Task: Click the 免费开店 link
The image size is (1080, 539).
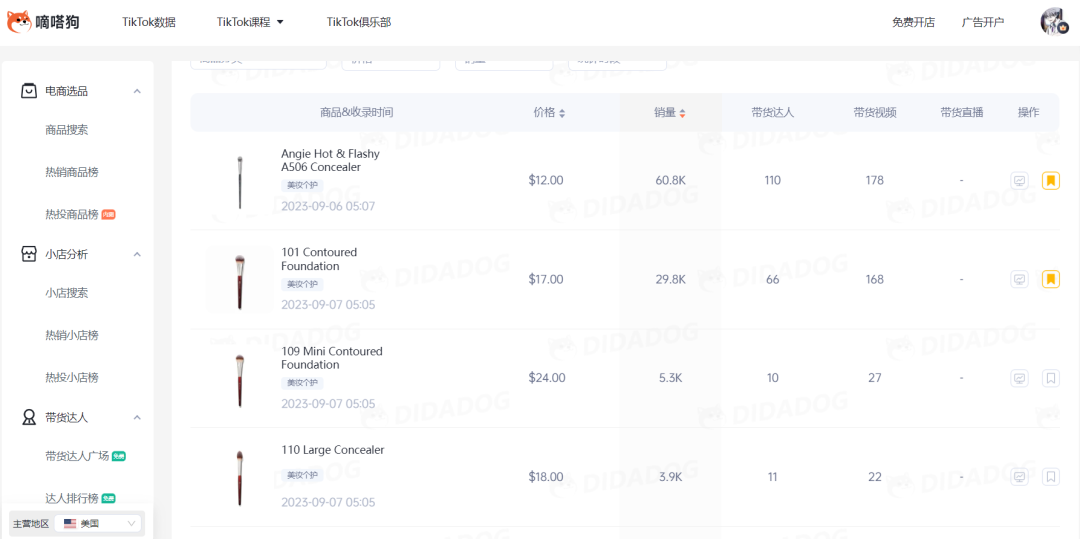Action: [x=913, y=22]
